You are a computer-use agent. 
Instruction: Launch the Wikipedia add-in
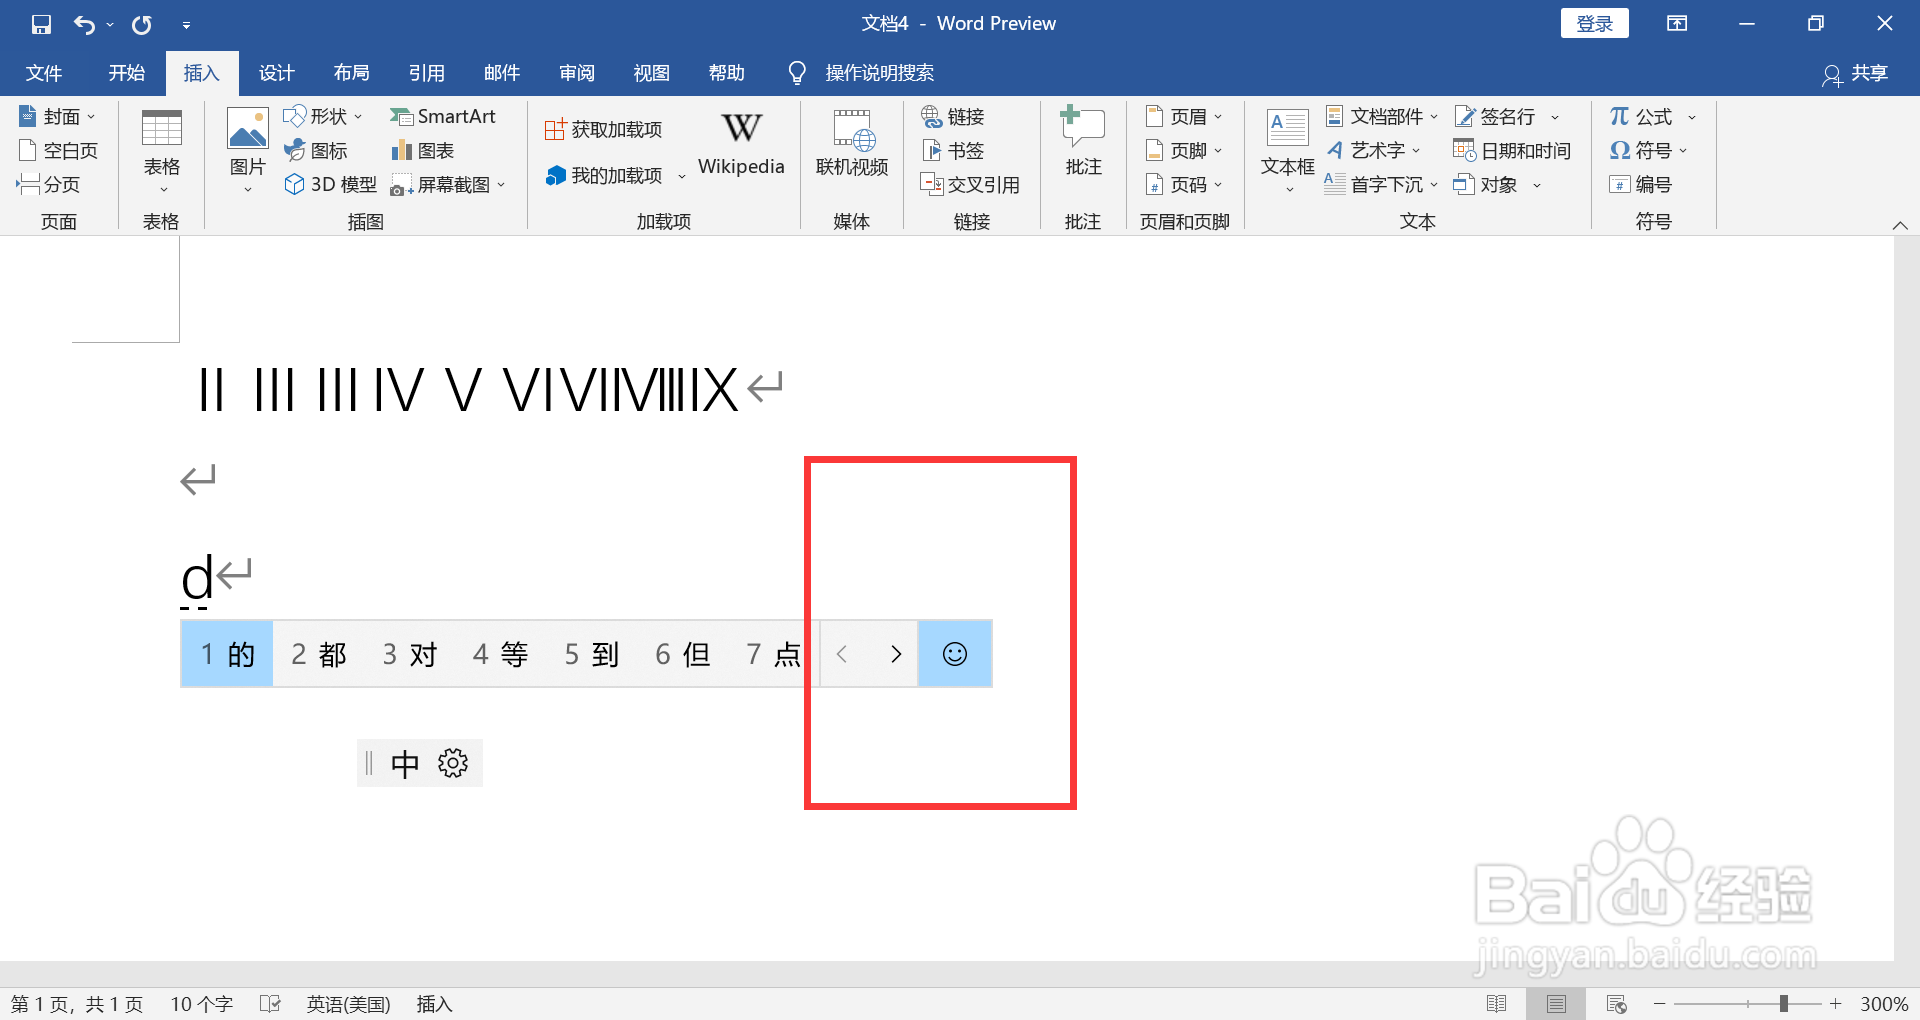pos(741,145)
